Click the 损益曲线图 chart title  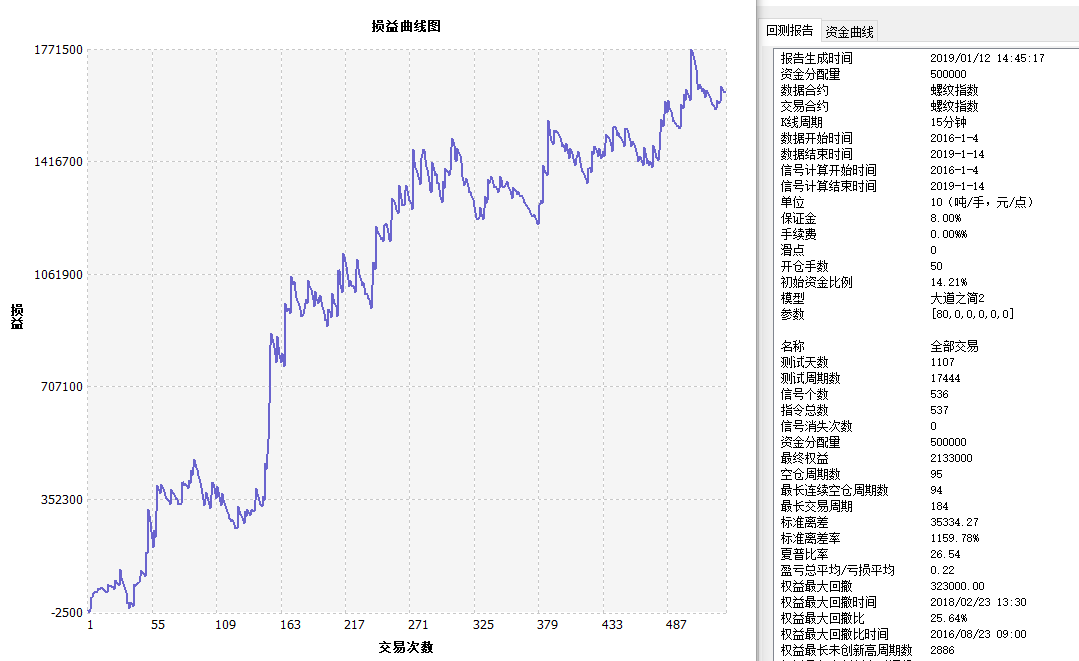pyautogui.click(x=406, y=26)
